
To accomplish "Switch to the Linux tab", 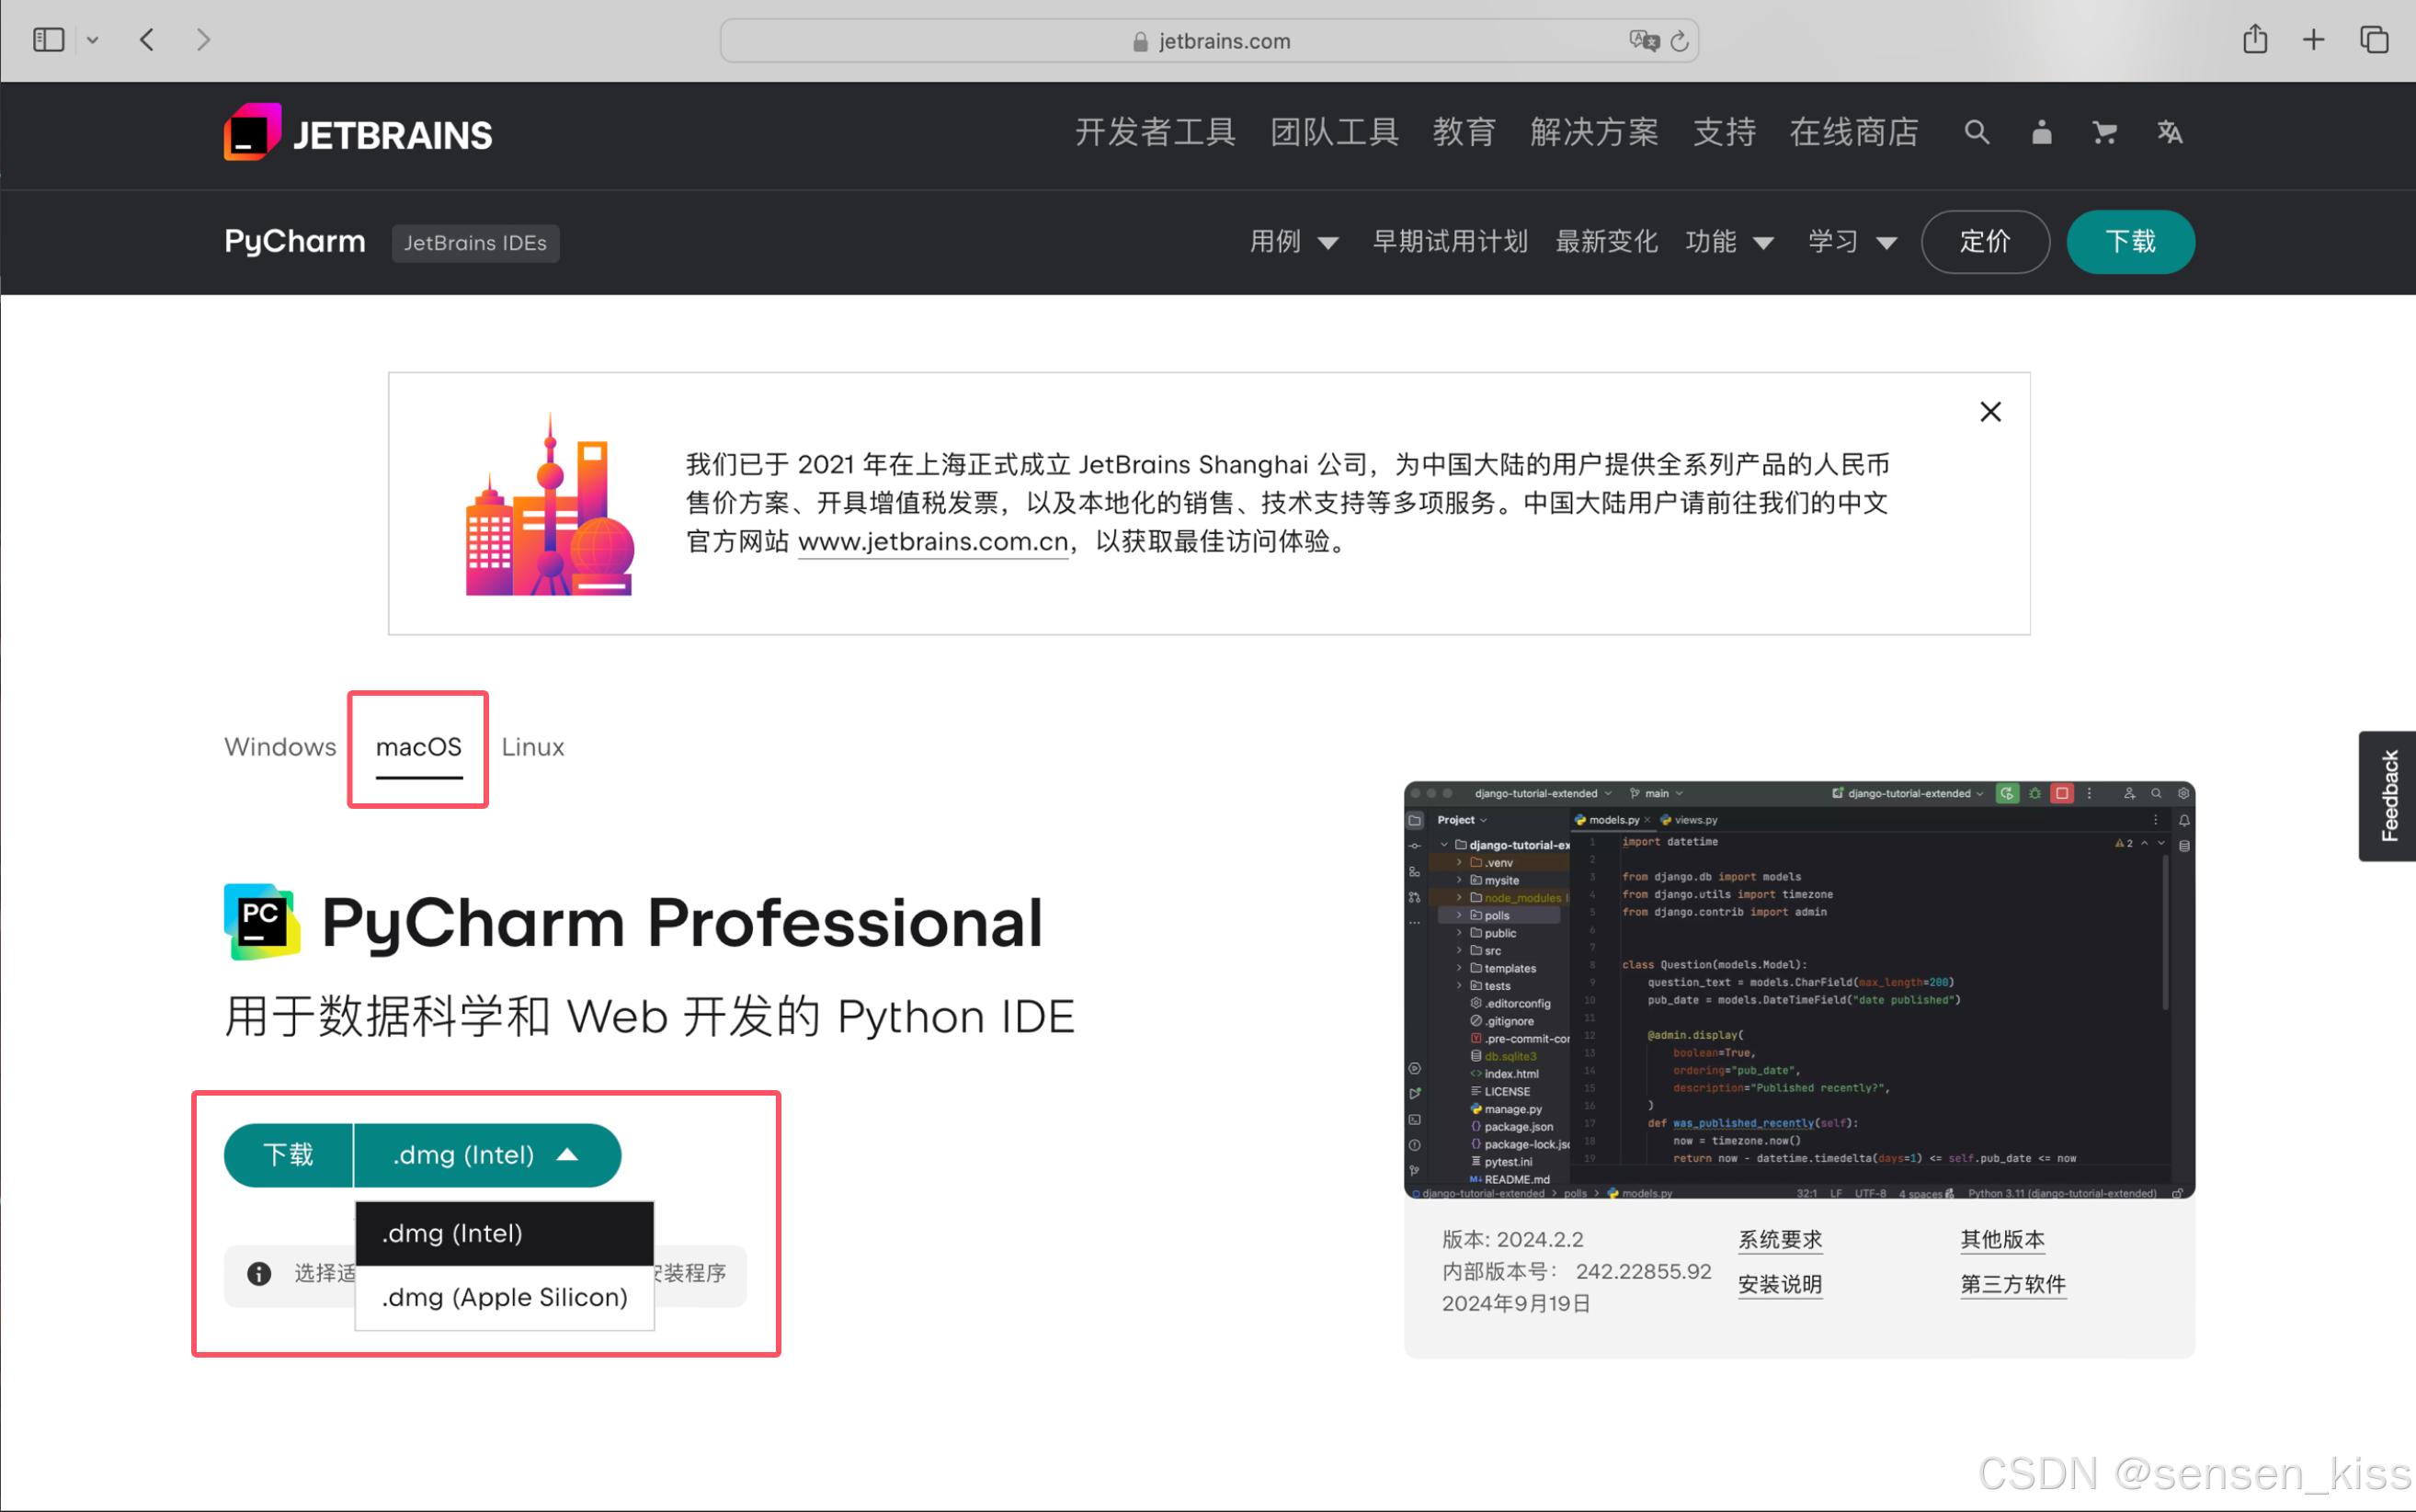I will point(533,747).
